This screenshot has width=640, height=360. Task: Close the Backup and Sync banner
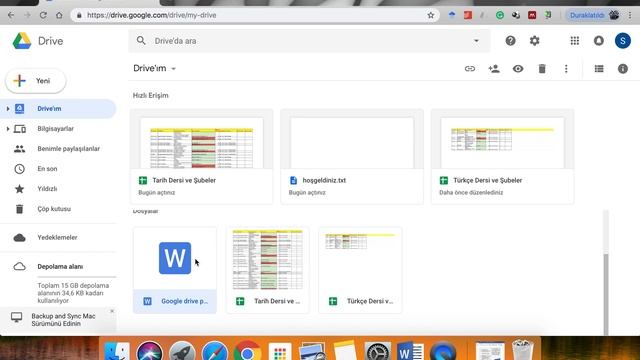tap(112, 311)
